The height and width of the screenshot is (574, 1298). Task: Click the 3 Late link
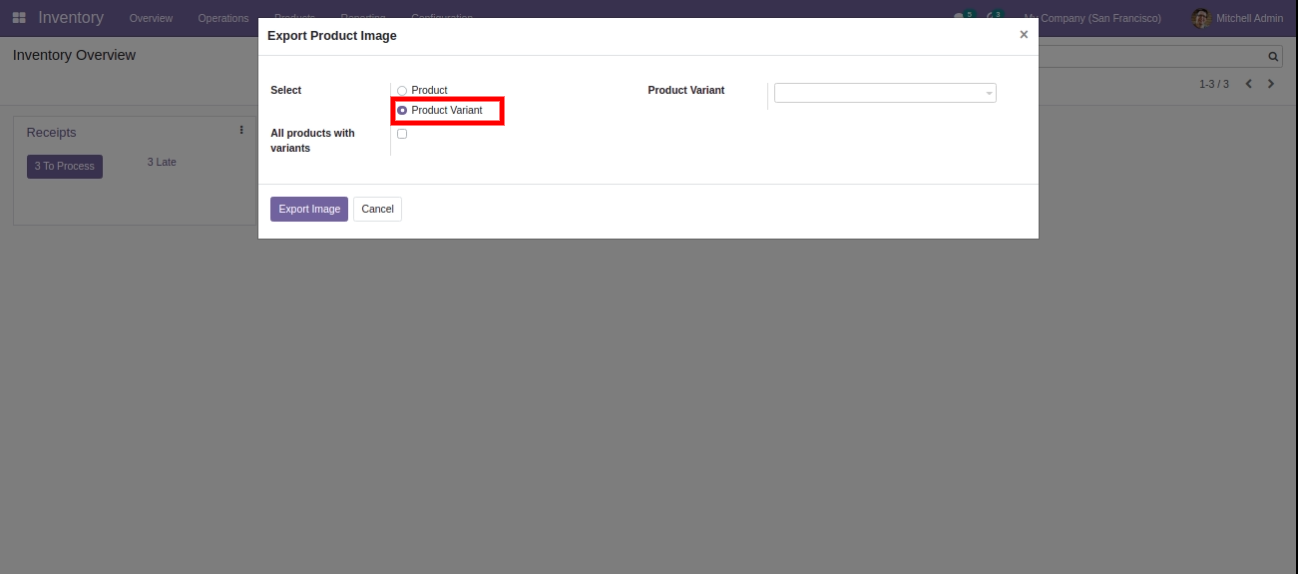click(161, 162)
